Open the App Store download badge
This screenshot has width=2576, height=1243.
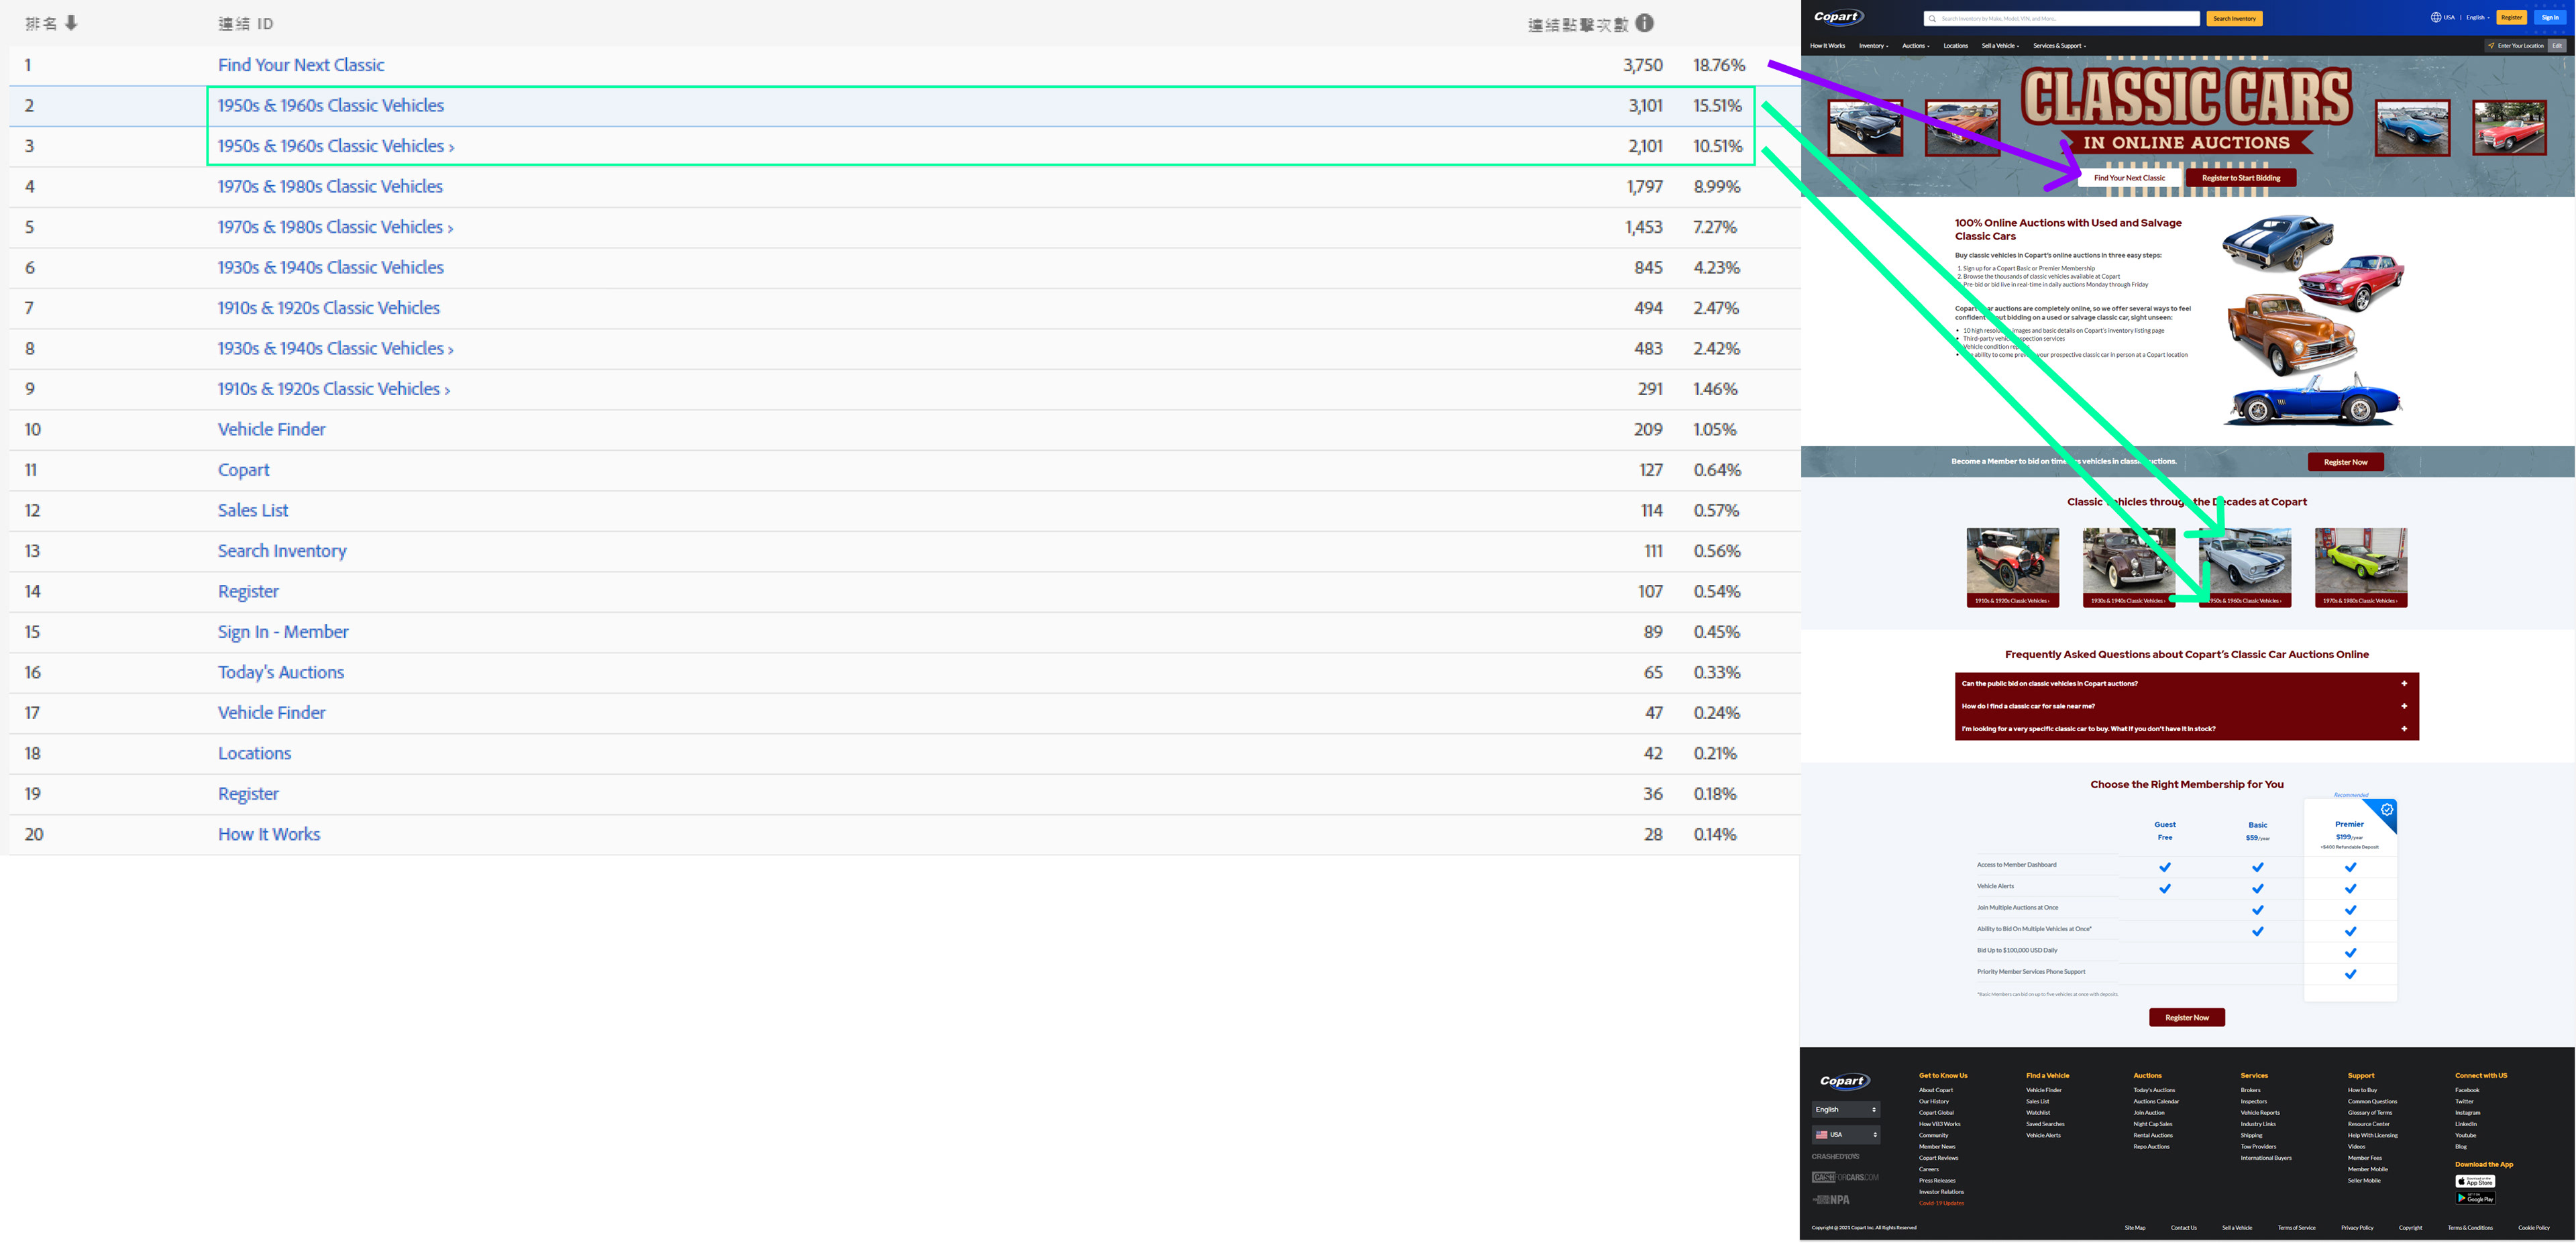tap(2475, 1182)
